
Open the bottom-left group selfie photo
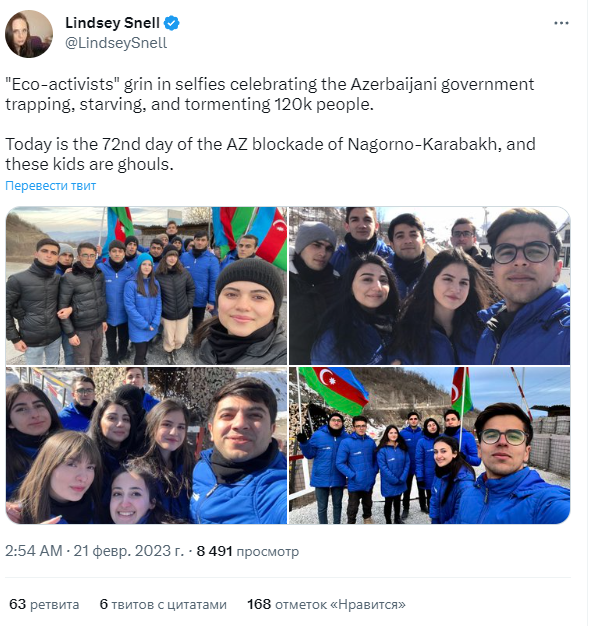(146, 445)
